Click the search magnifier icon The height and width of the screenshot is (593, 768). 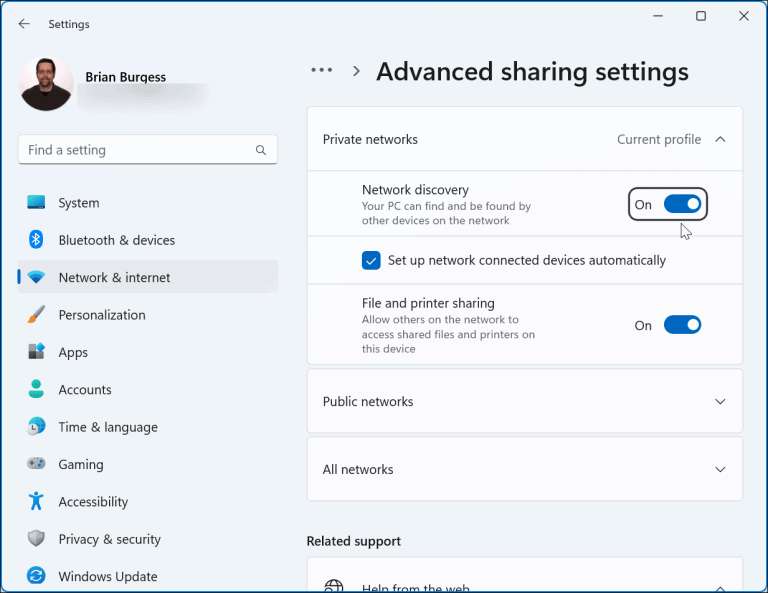(x=261, y=150)
